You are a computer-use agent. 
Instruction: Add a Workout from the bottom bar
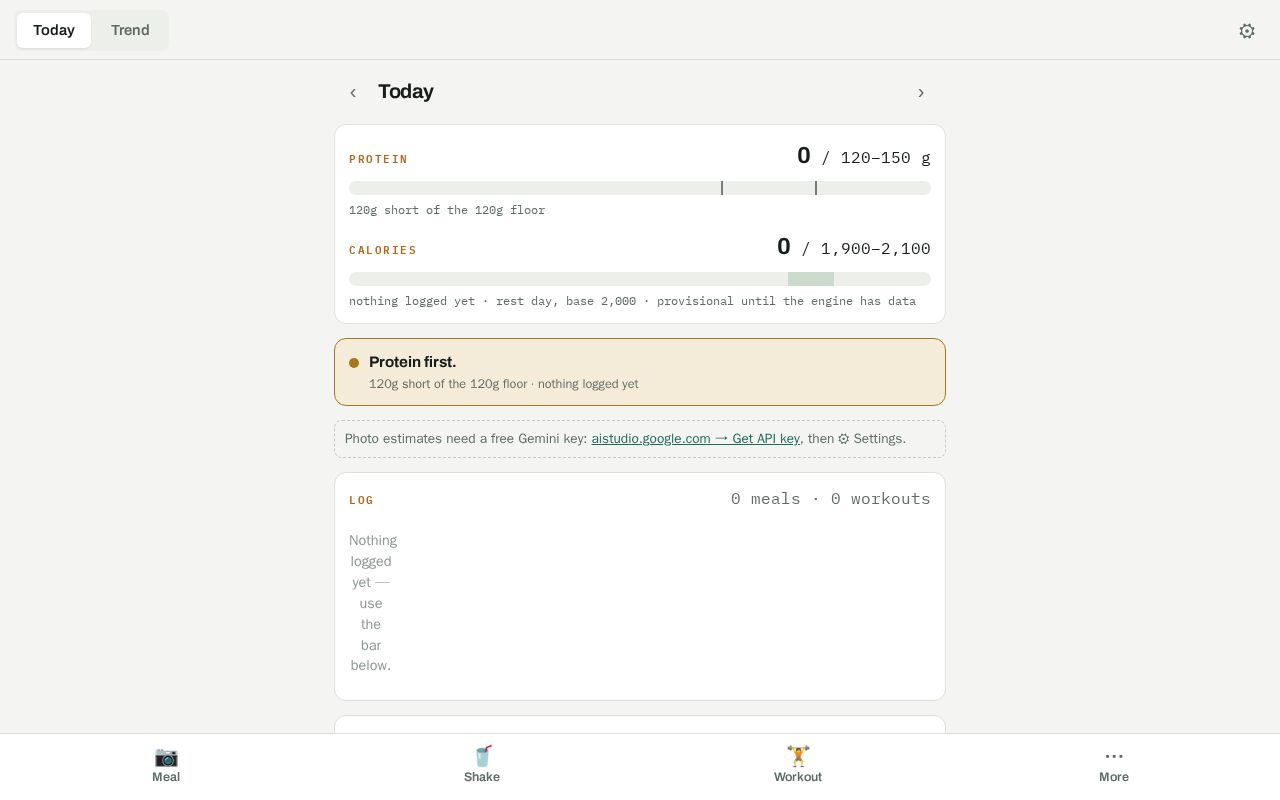tap(798, 766)
